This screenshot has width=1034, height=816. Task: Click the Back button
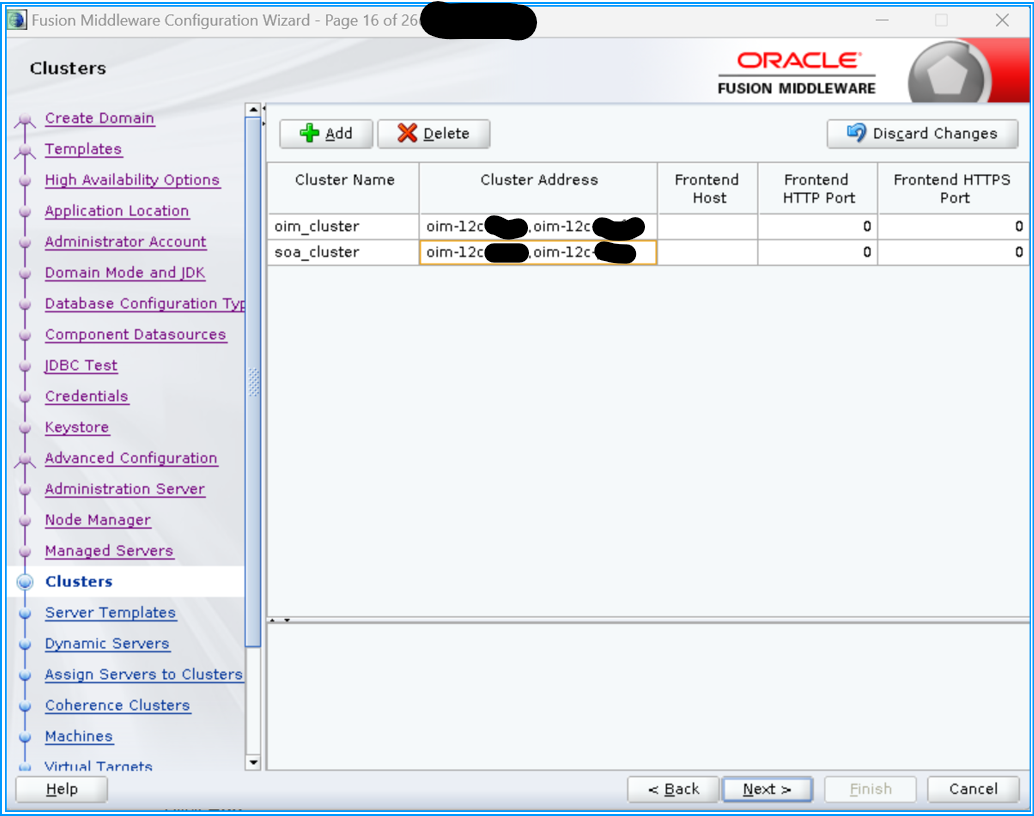[673, 789]
